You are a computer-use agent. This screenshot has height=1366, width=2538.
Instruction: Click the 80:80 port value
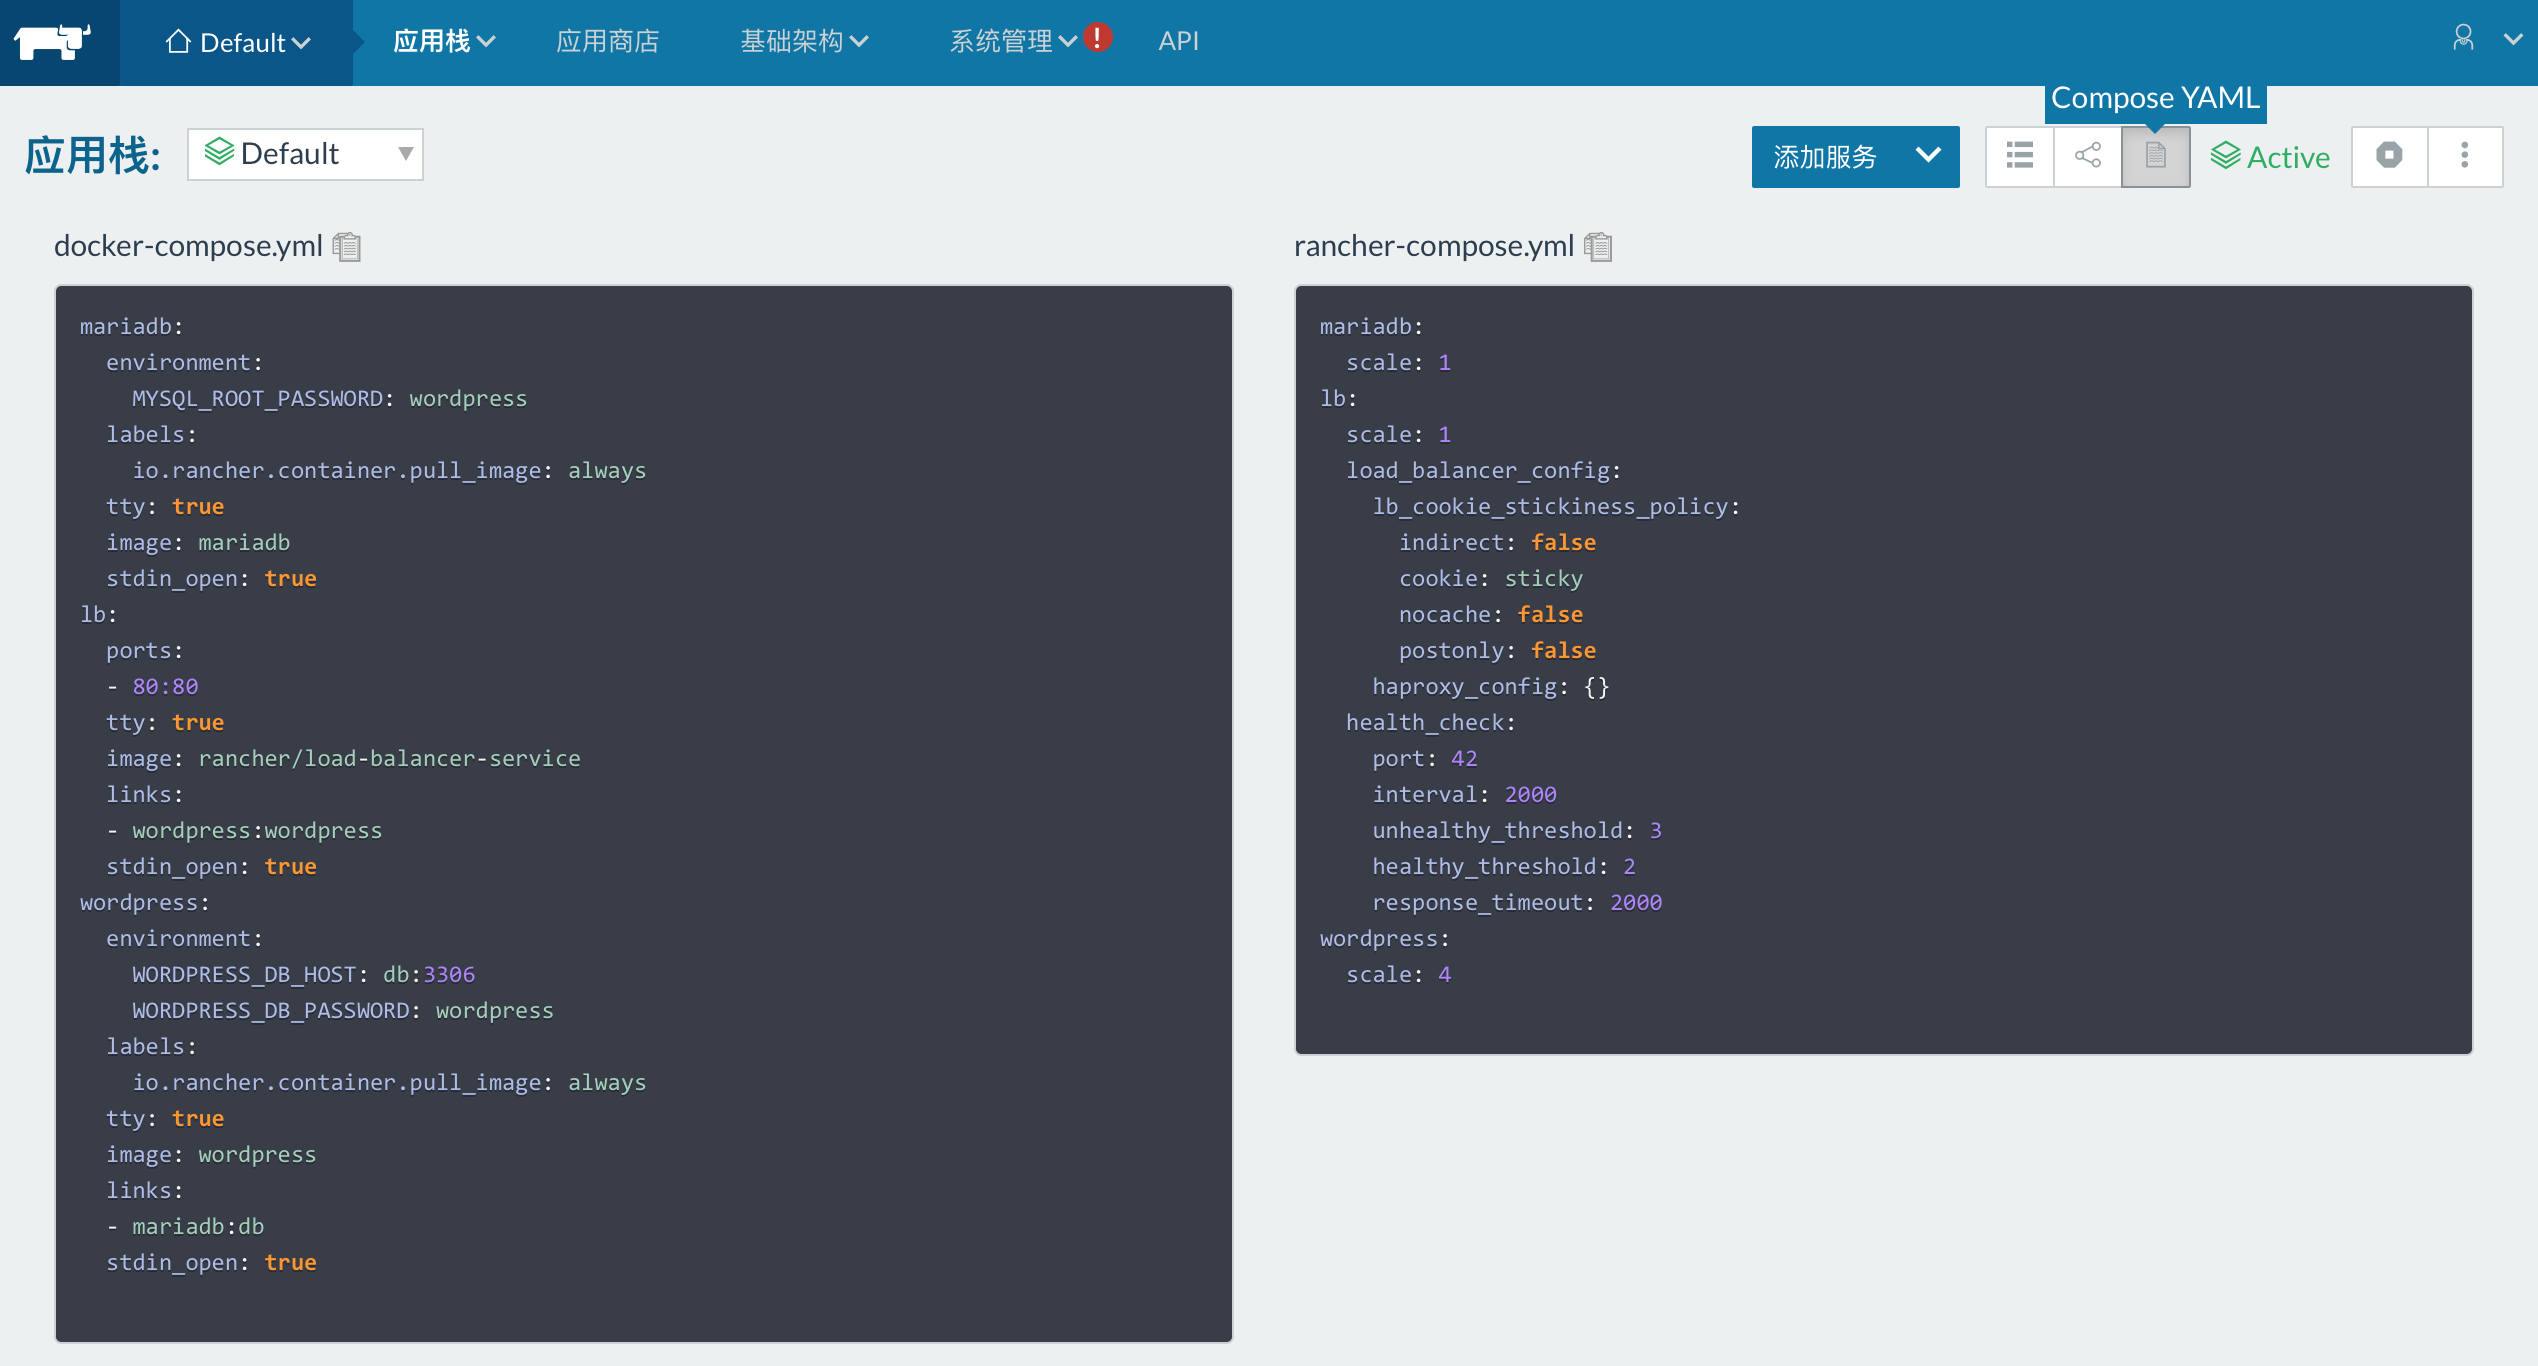tap(165, 686)
